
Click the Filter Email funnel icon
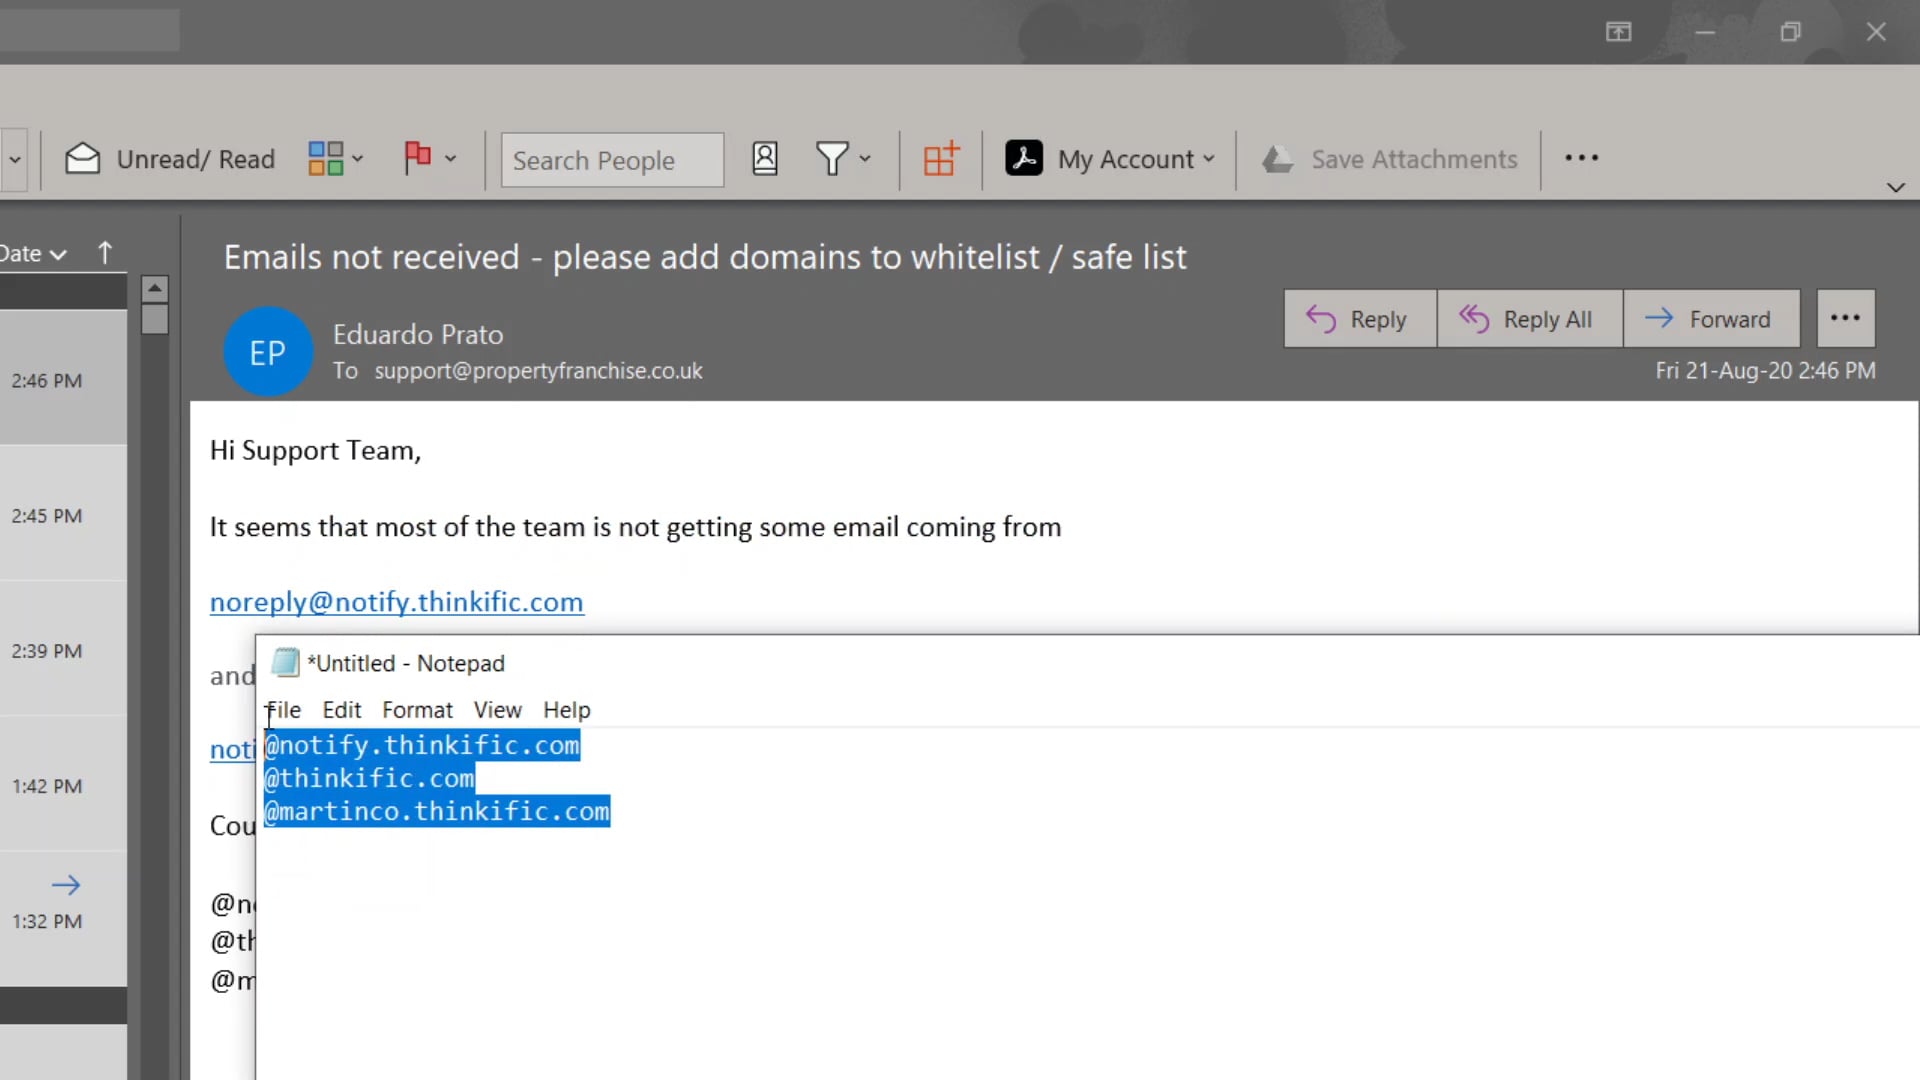point(832,159)
